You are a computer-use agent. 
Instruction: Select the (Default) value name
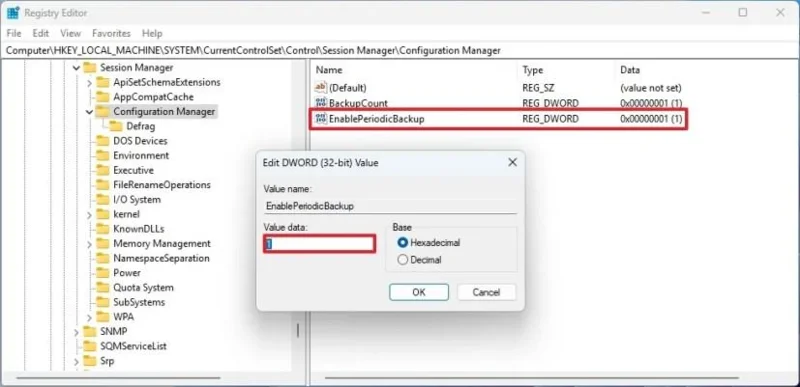[348, 88]
